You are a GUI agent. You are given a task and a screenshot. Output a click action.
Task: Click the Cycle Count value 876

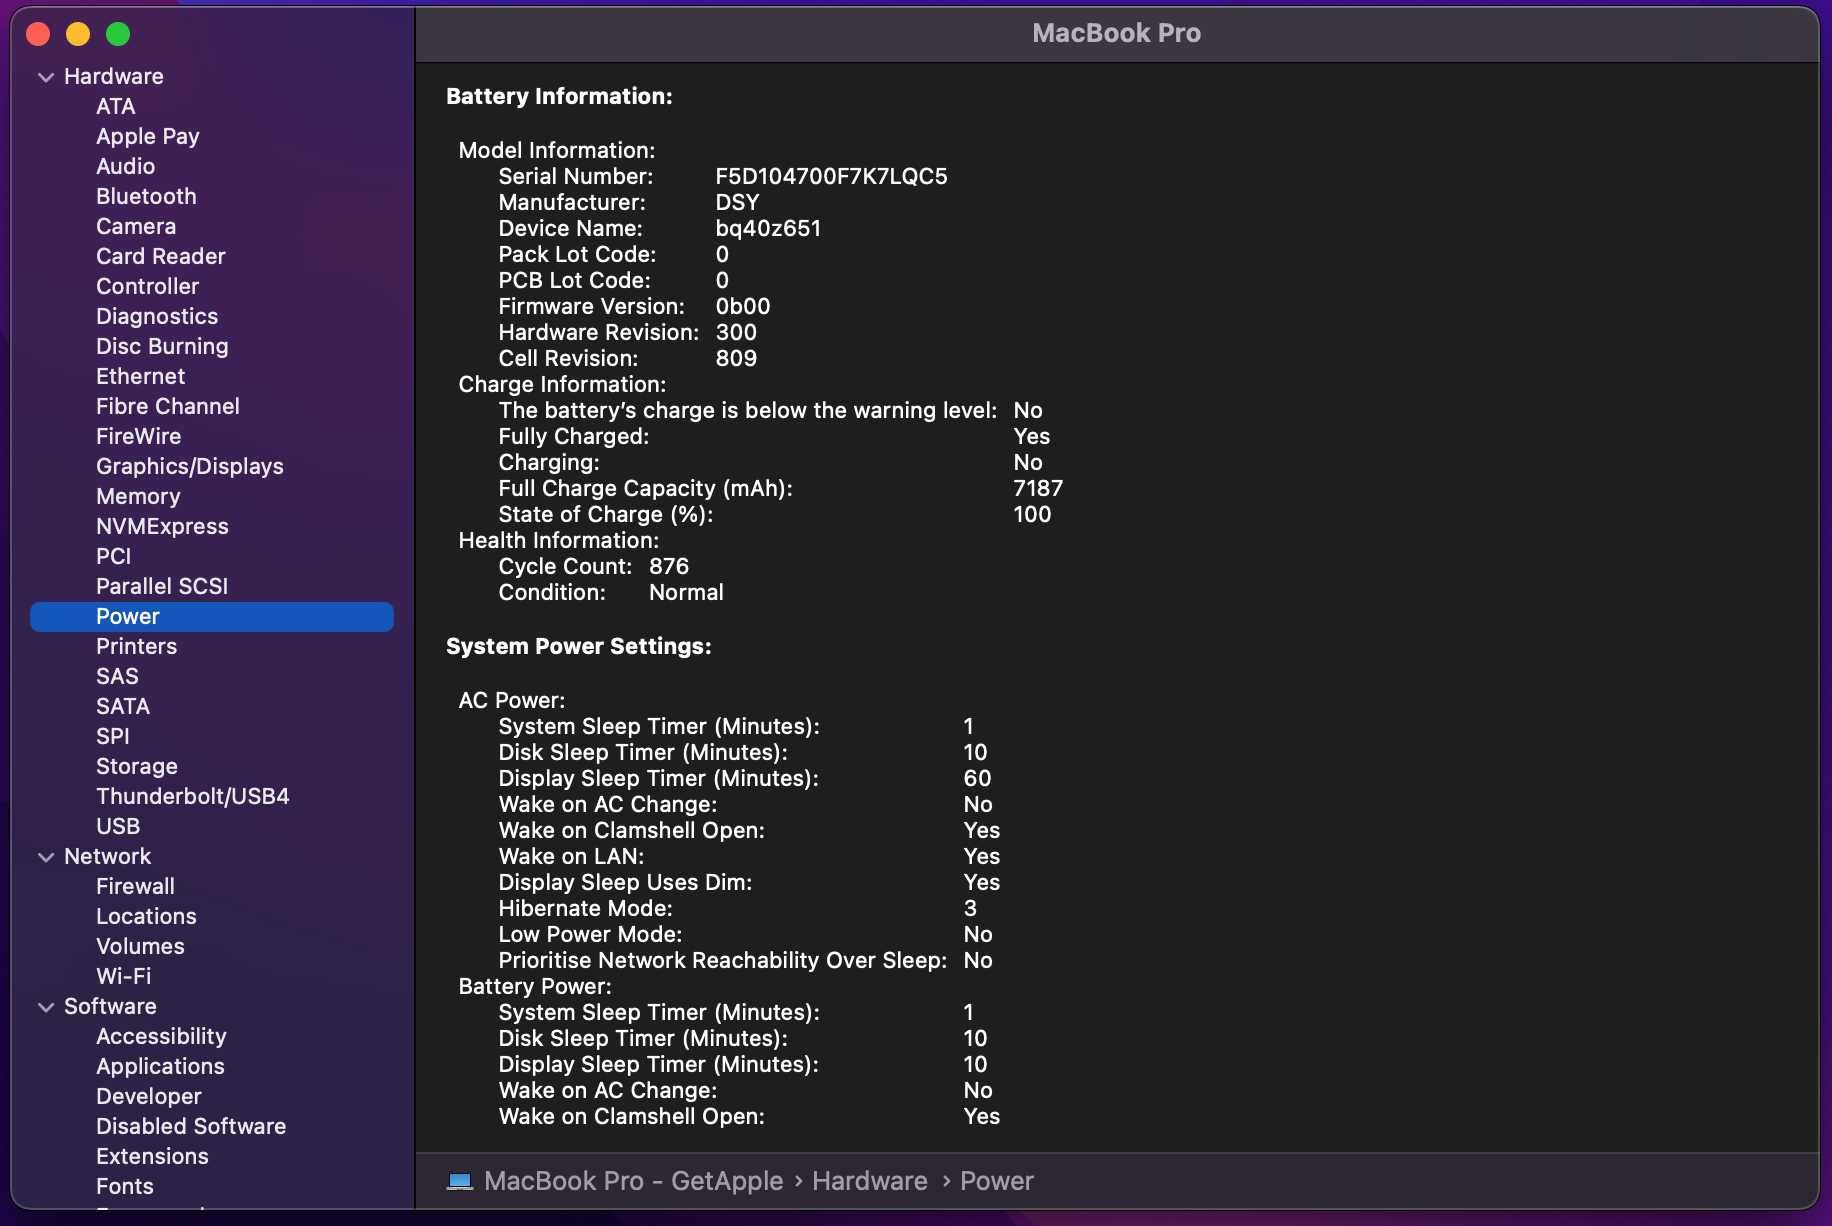pyautogui.click(x=669, y=566)
